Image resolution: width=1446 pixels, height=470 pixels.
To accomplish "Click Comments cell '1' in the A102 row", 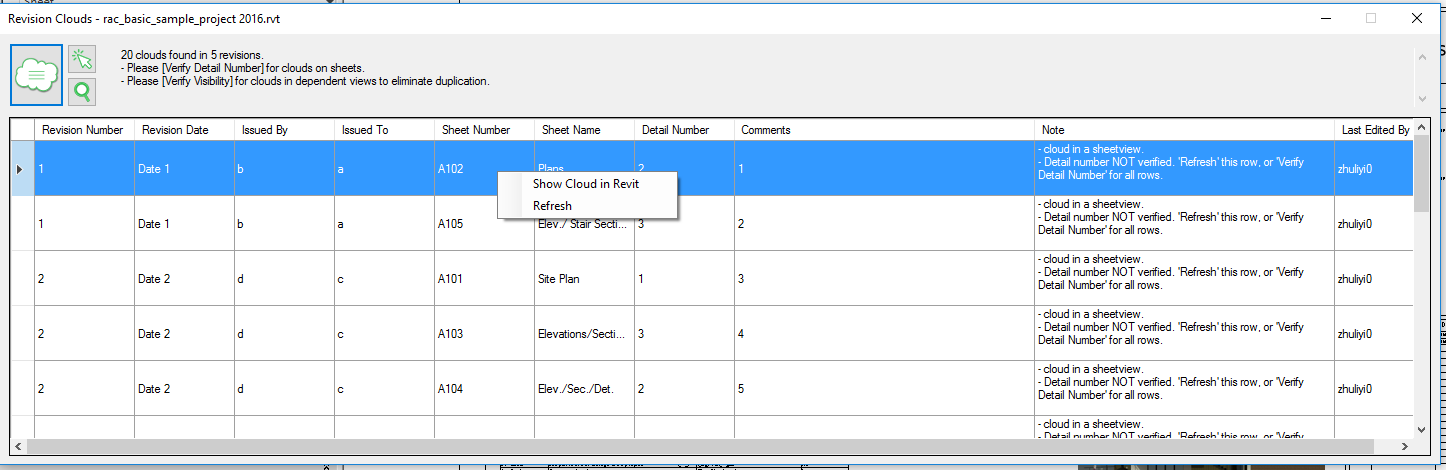I will (x=884, y=168).
